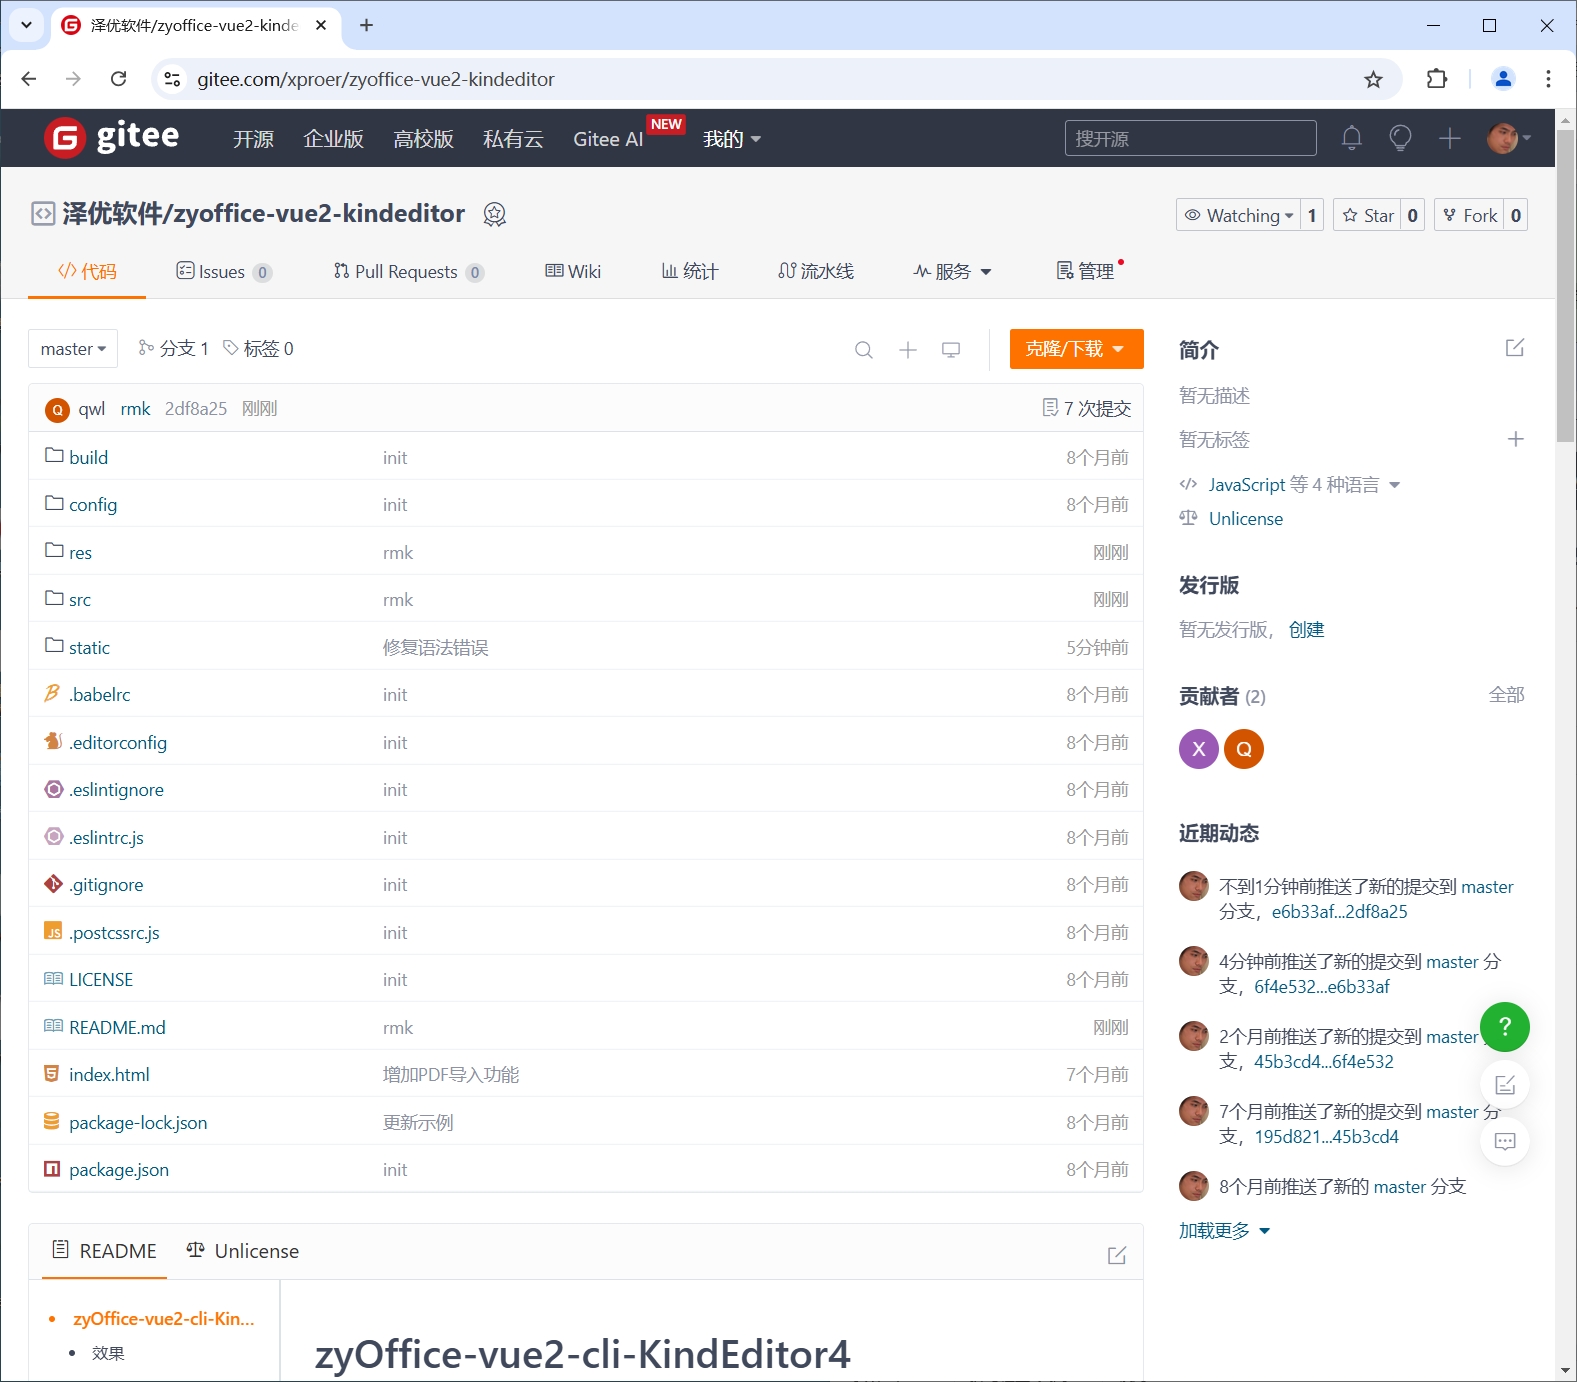Open the Web IDE monitor icon
The height and width of the screenshot is (1382, 1577).
pyautogui.click(x=951, y=349)
